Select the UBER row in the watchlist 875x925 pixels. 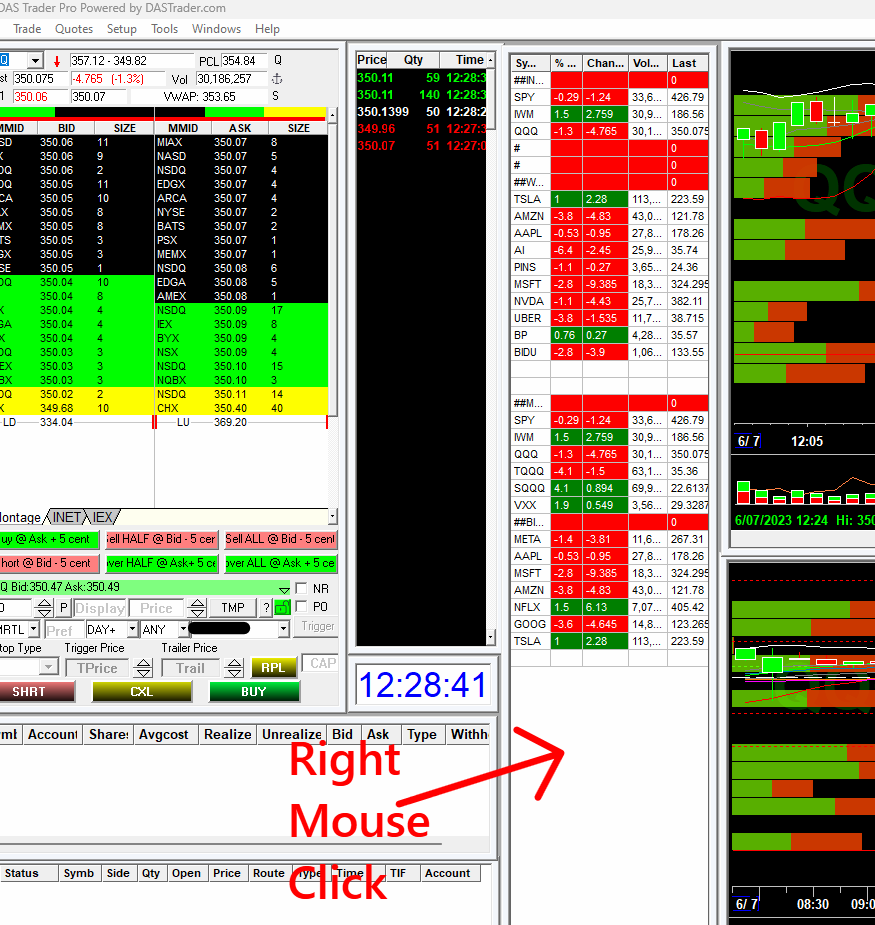tap(609, 319)
